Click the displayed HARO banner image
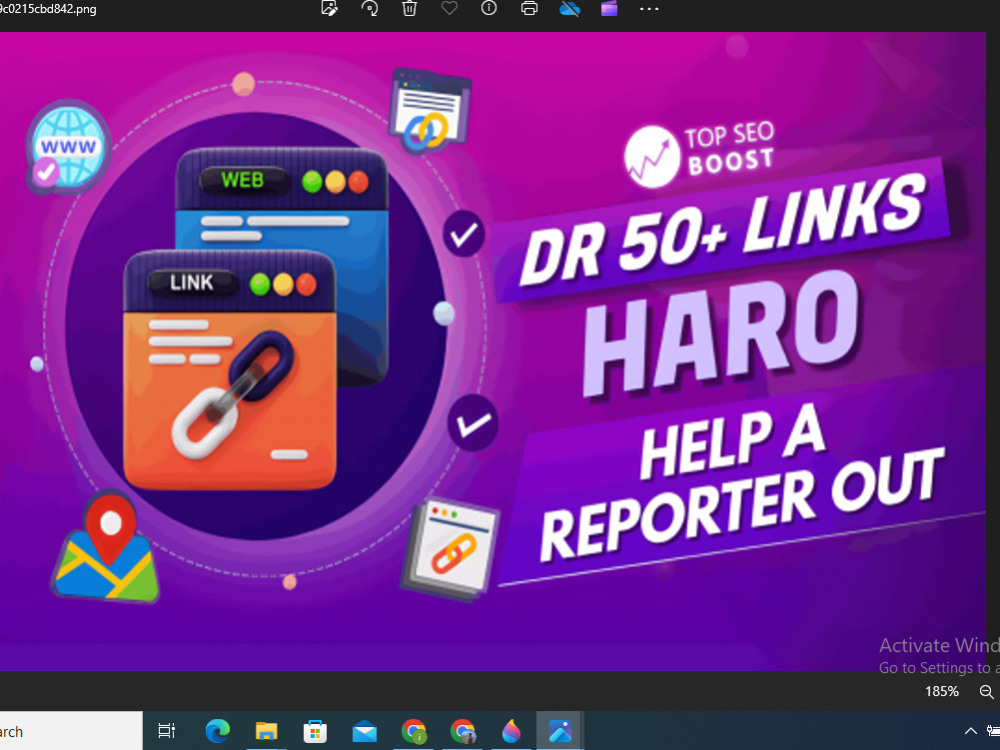The width and height of the screenshot is (1000, 750). 492,351
